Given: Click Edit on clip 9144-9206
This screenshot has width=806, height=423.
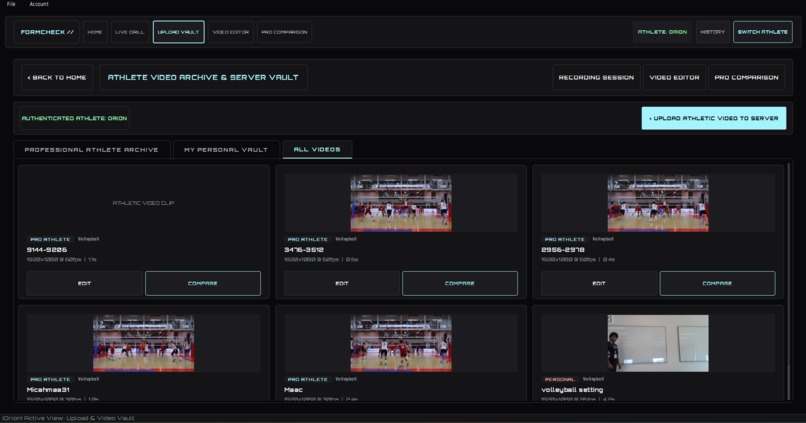Looking at the screenshot, I should coord(84,283).
